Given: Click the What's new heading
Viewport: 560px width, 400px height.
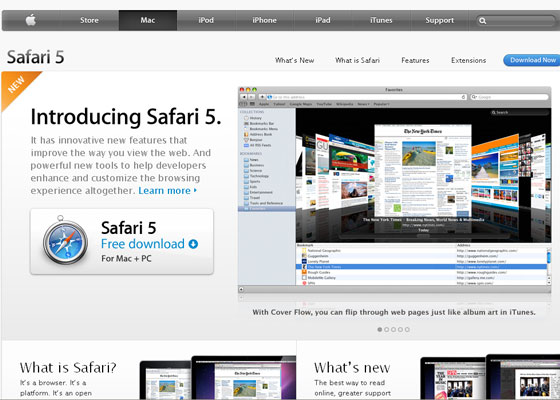Looking at the screenshot, I should click(352, 368).
